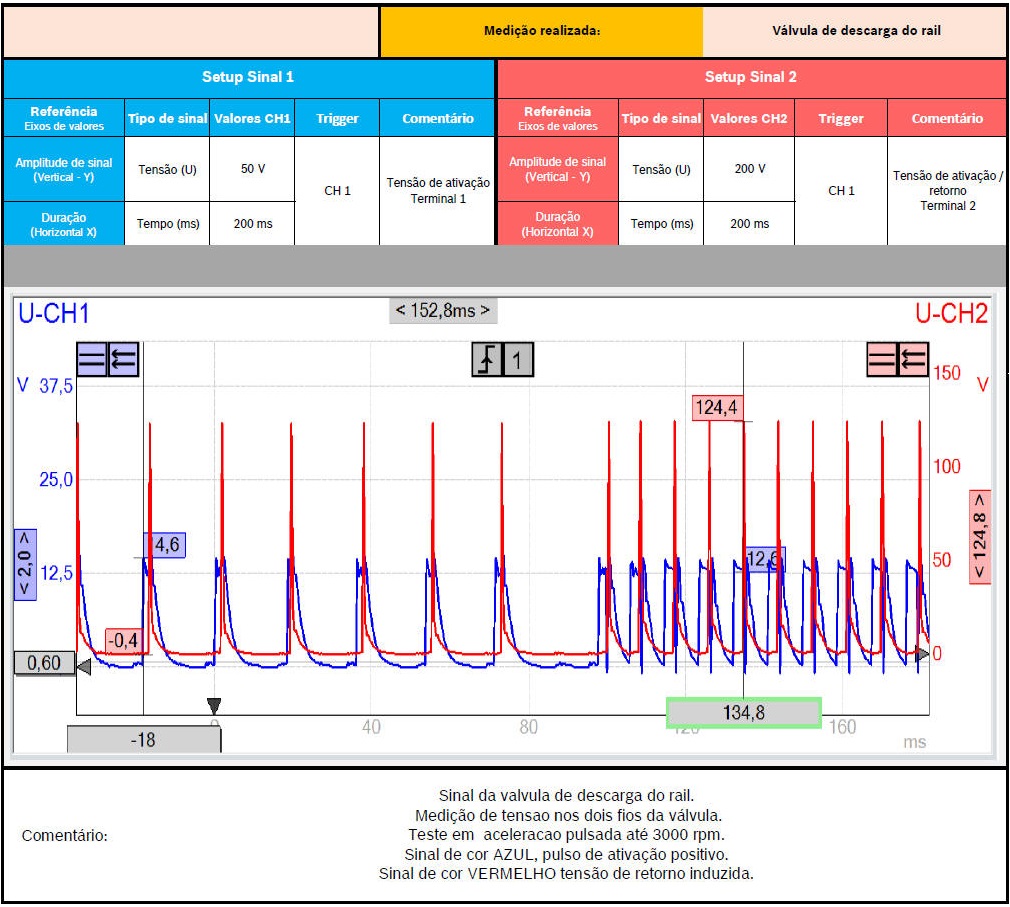1010x907 pixels.
Task: Click the Setup Sinal 1 header
Action: [x=248, y=77]
